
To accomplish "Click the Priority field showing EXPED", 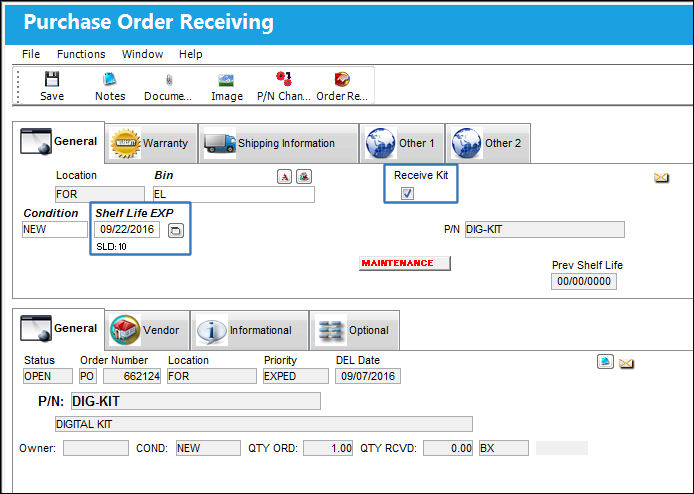I will pos(296,376).
